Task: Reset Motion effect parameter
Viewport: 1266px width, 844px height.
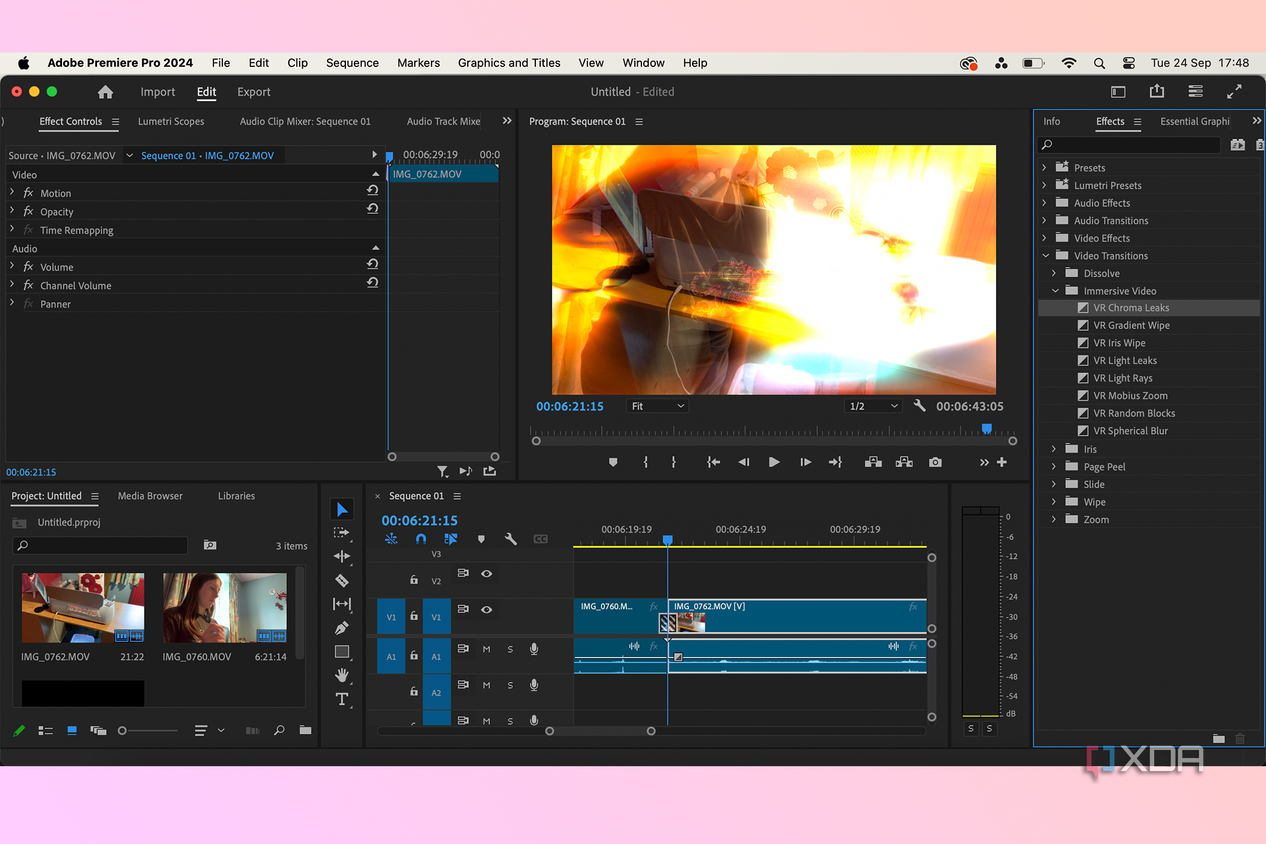Action: click(372, 191)
